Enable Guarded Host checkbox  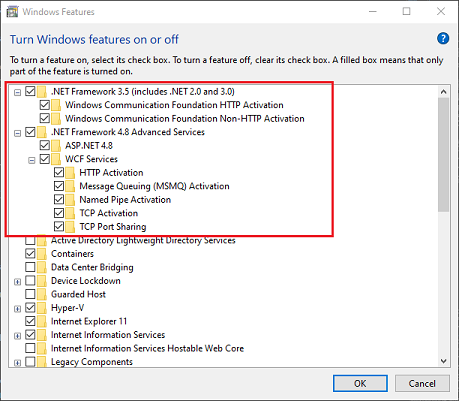[30, 294]
